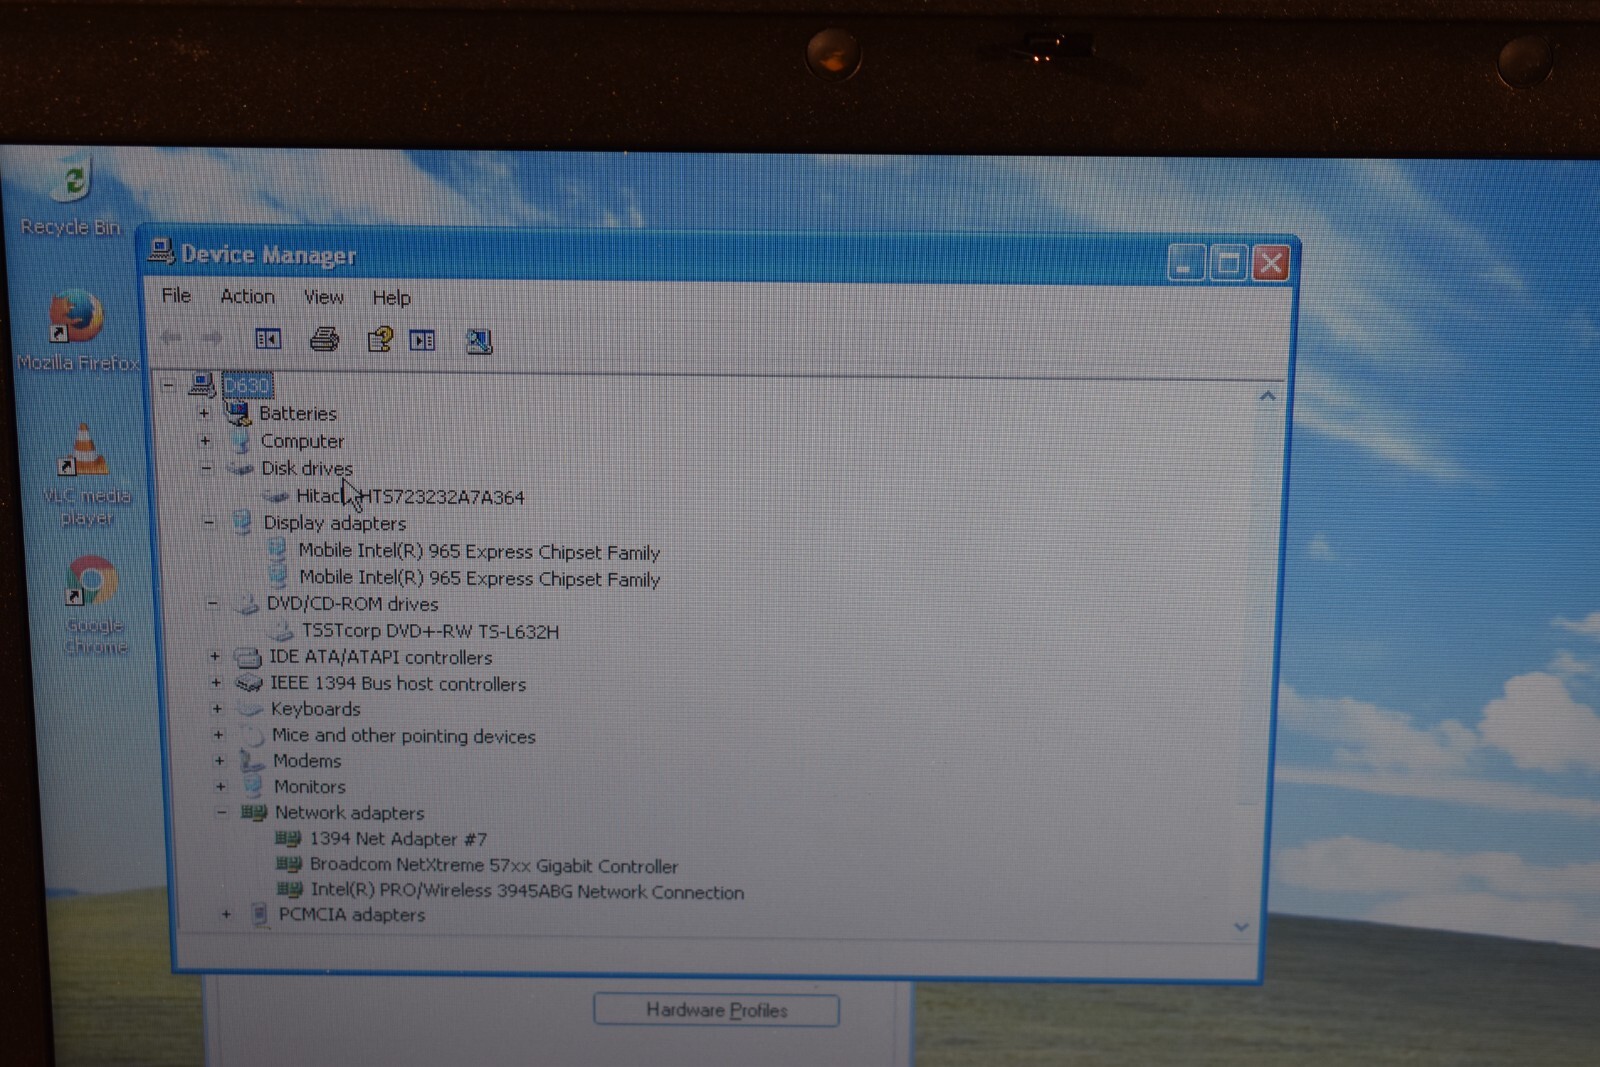
Task: Click the Print toolbar icon
Action: point(324,340)
